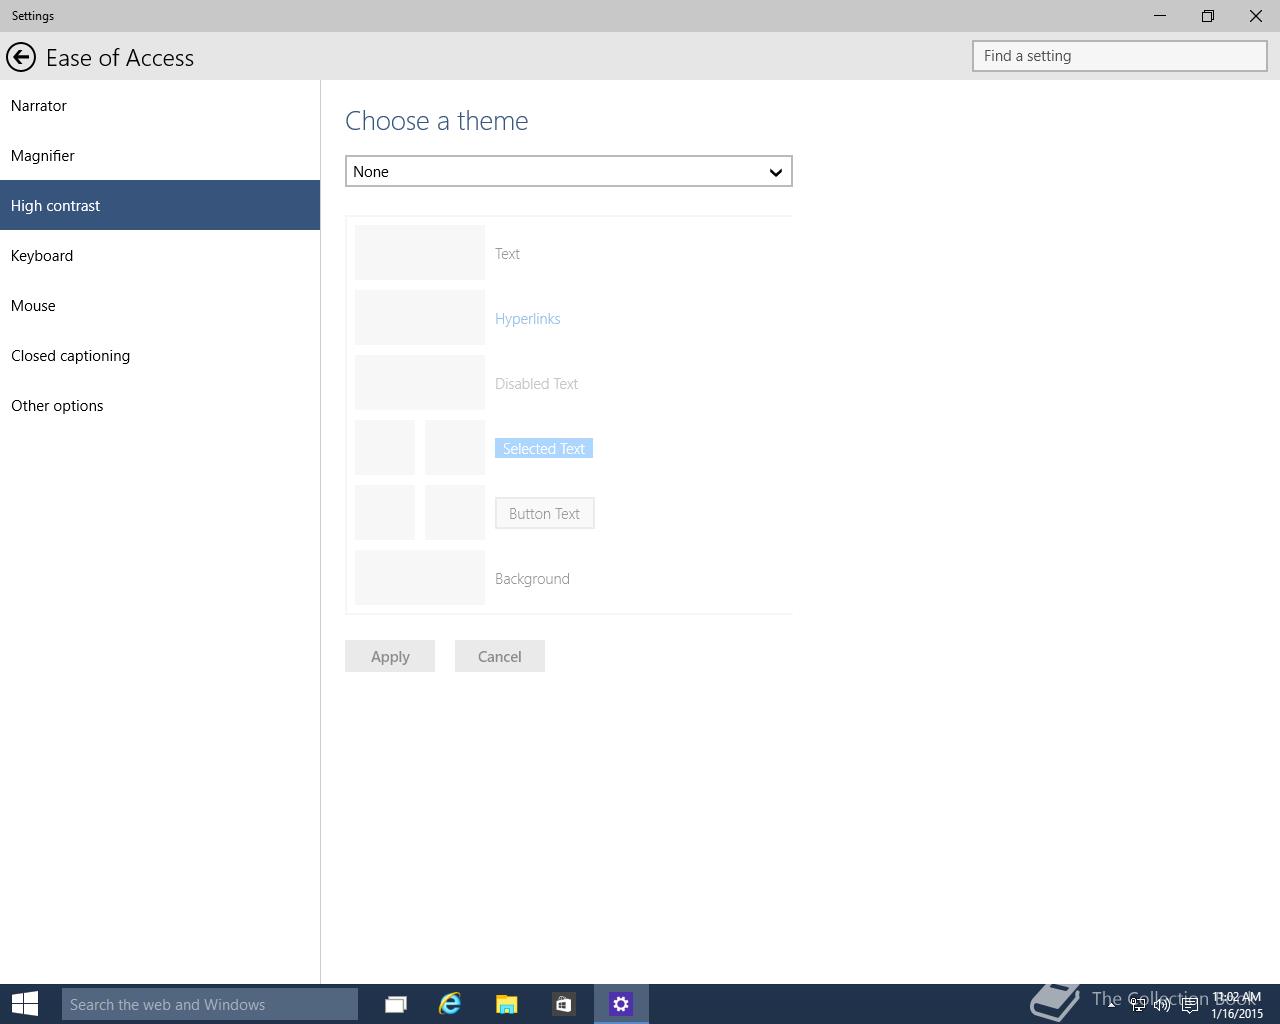Viewport: 1280px width, 1024px height.
Task: Click the Selected Text sample label
Action: (544, 448)
